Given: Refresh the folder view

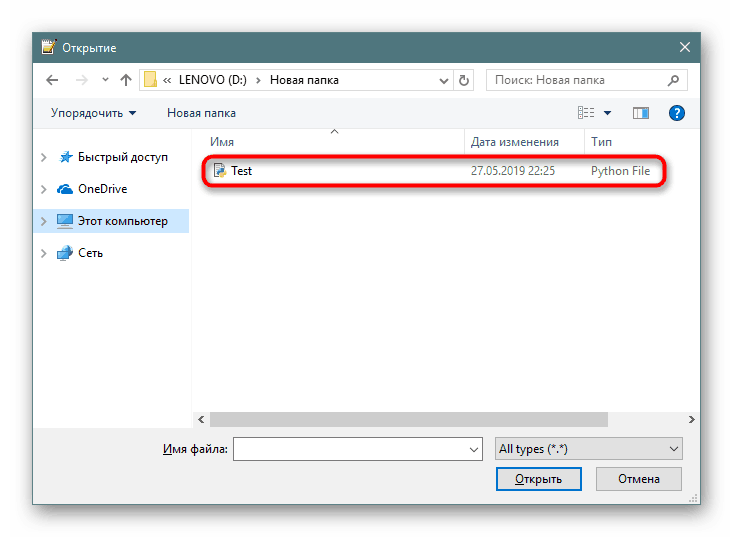Looking at the screenshot, I should 463,80.
